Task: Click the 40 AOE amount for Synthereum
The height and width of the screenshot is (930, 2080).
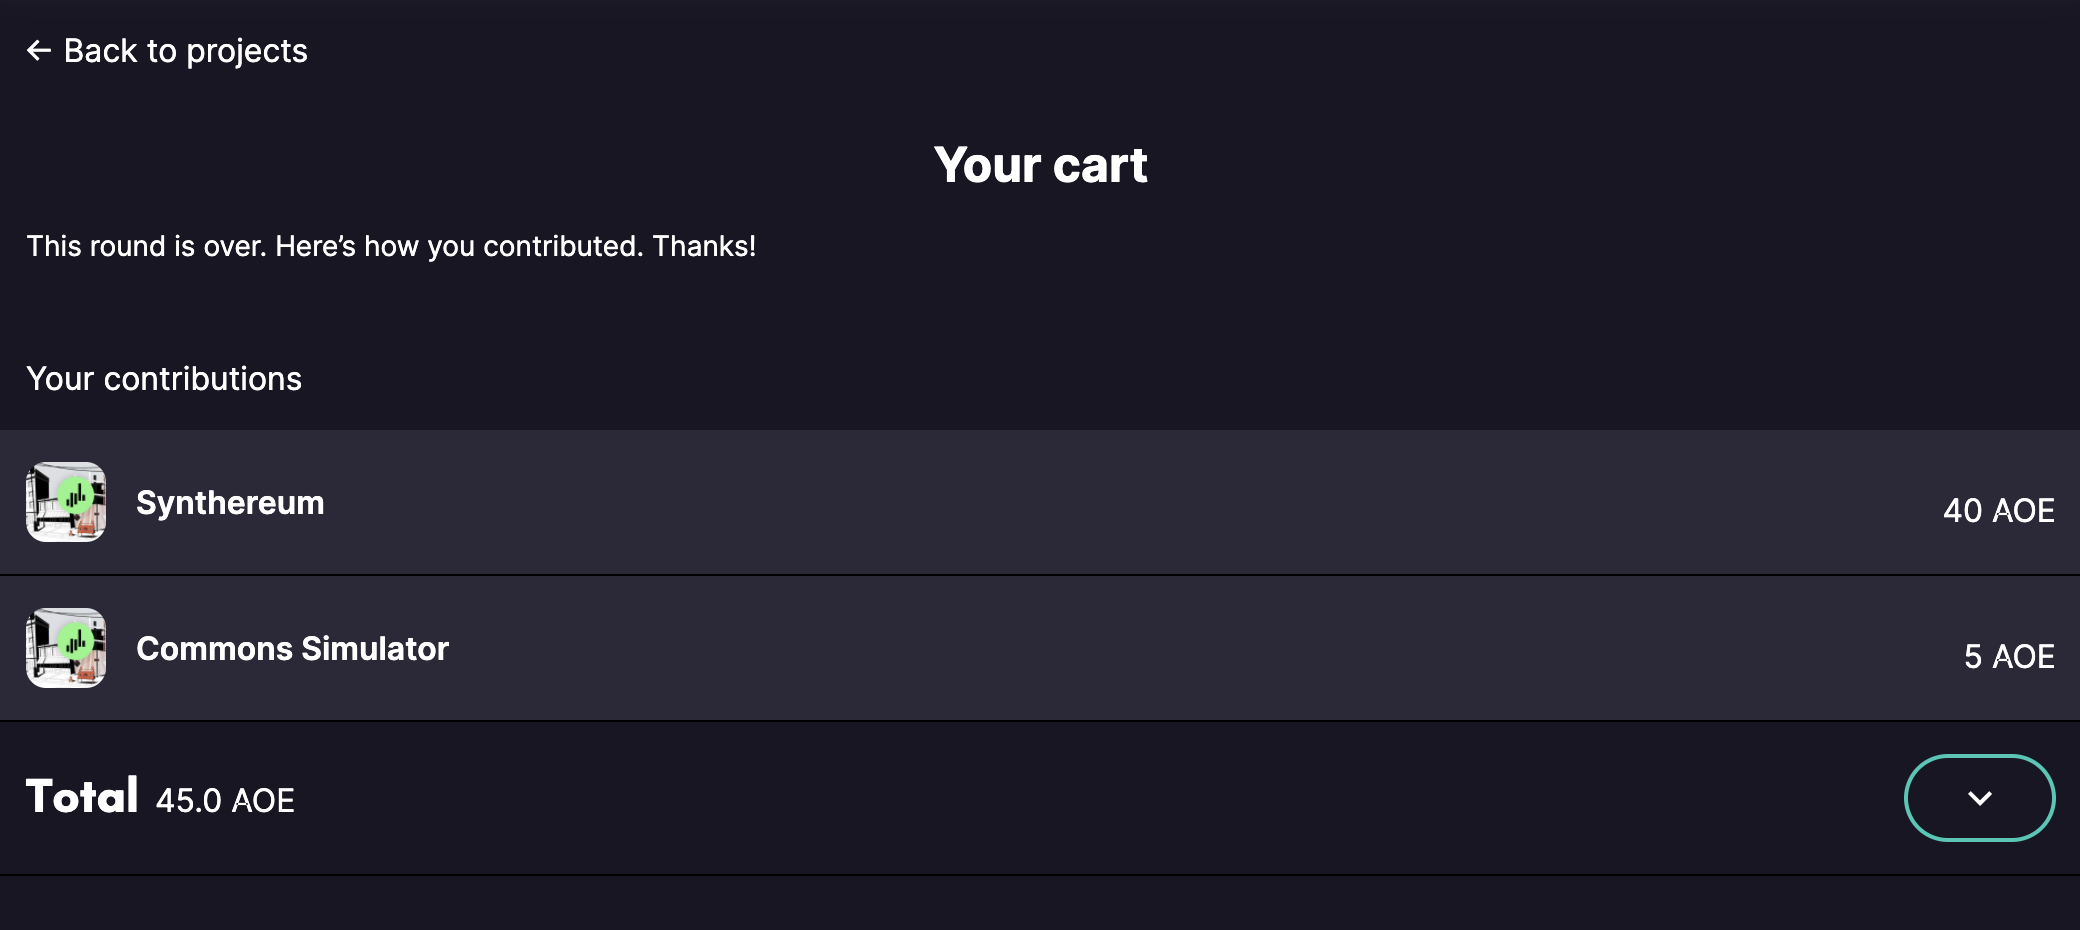Action: coord(1996,510)
